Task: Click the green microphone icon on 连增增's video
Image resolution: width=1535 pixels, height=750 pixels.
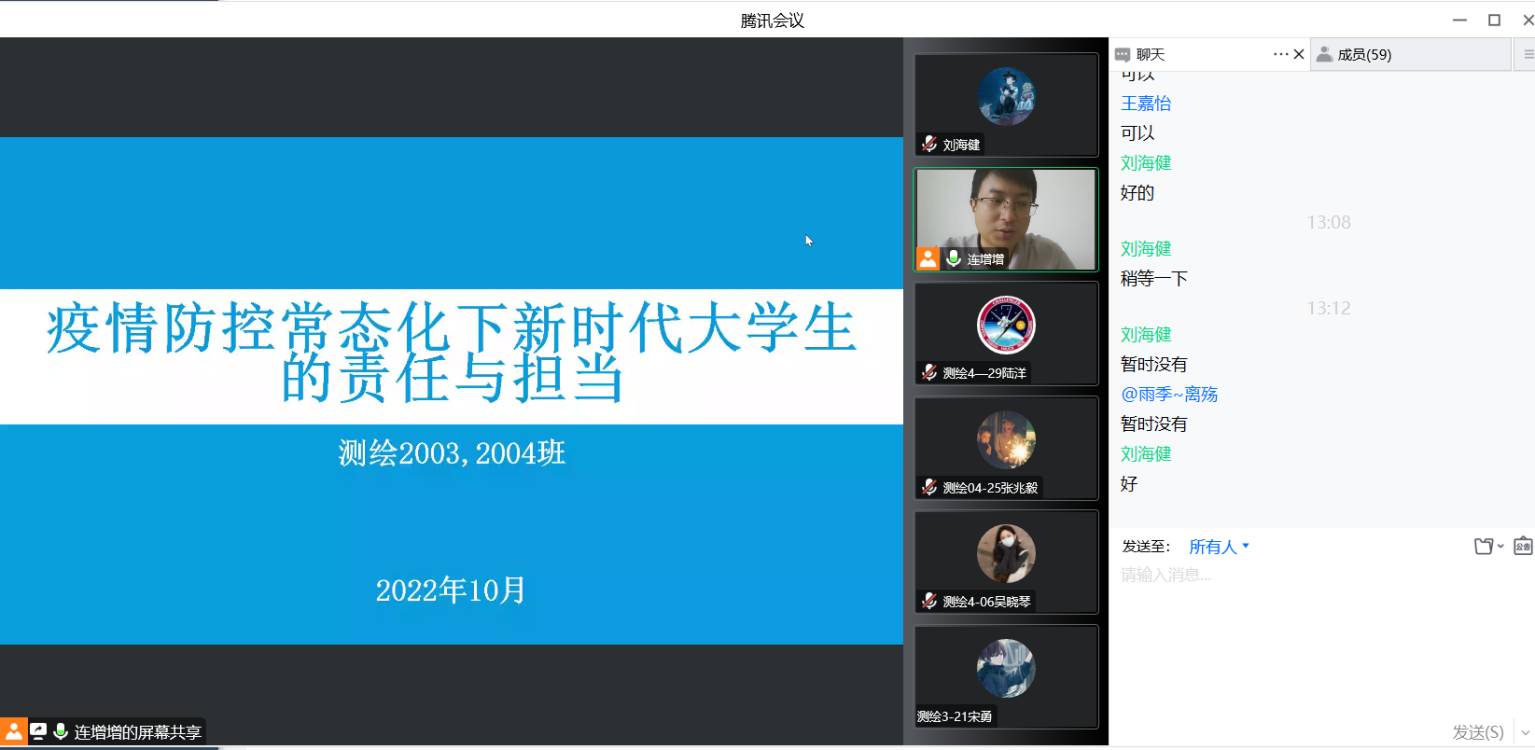Action: point(953,259)
